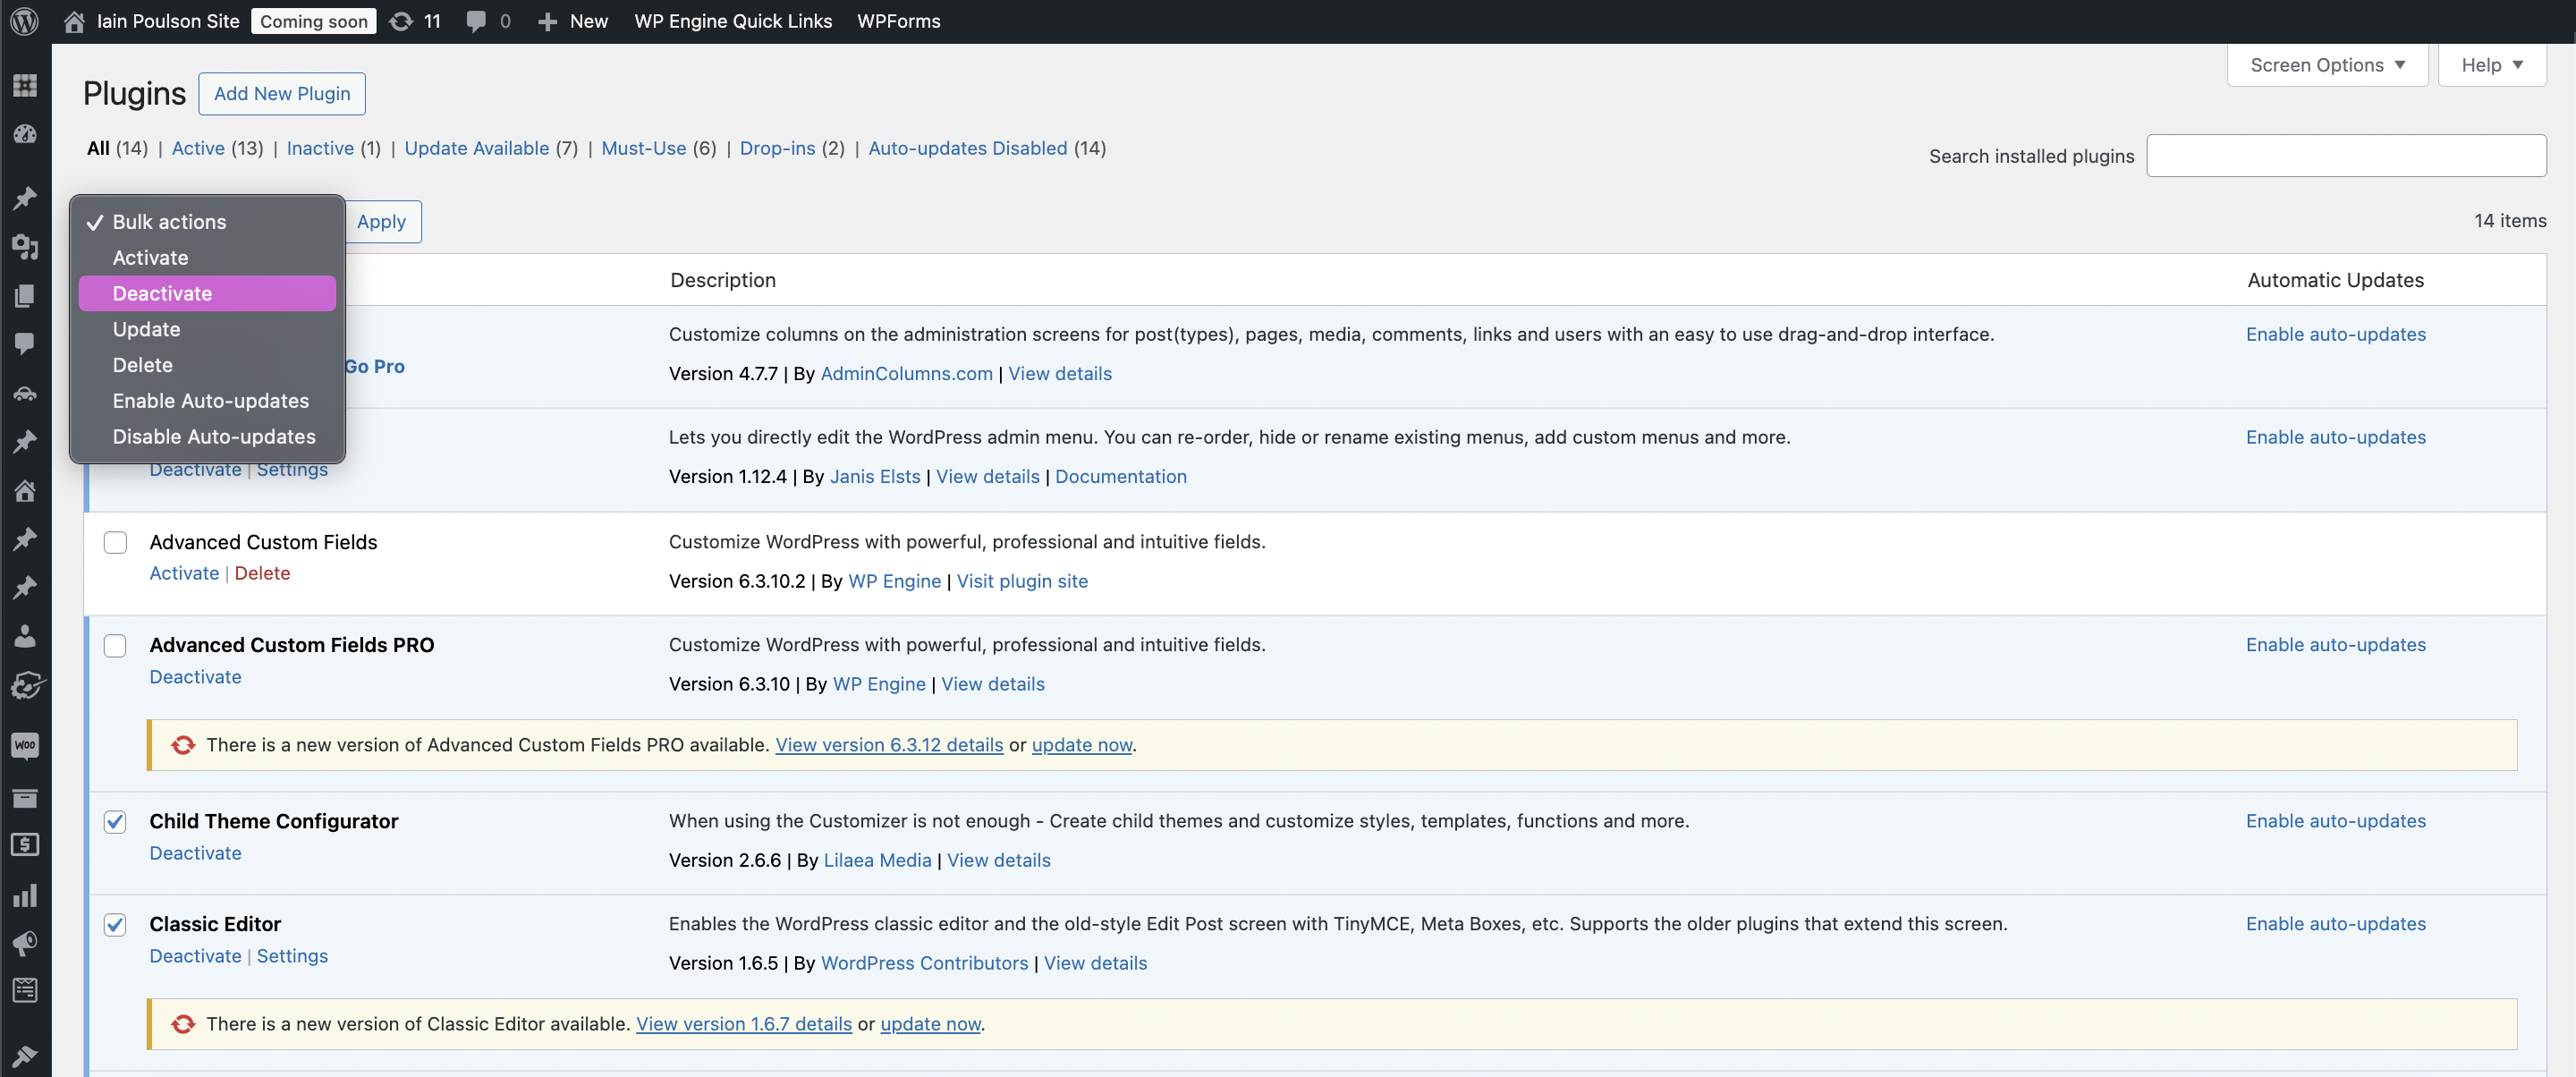This screenshot has width=2576, height=1077.
Task: Select the checked Bulk actions option
Action: point(207,222)
